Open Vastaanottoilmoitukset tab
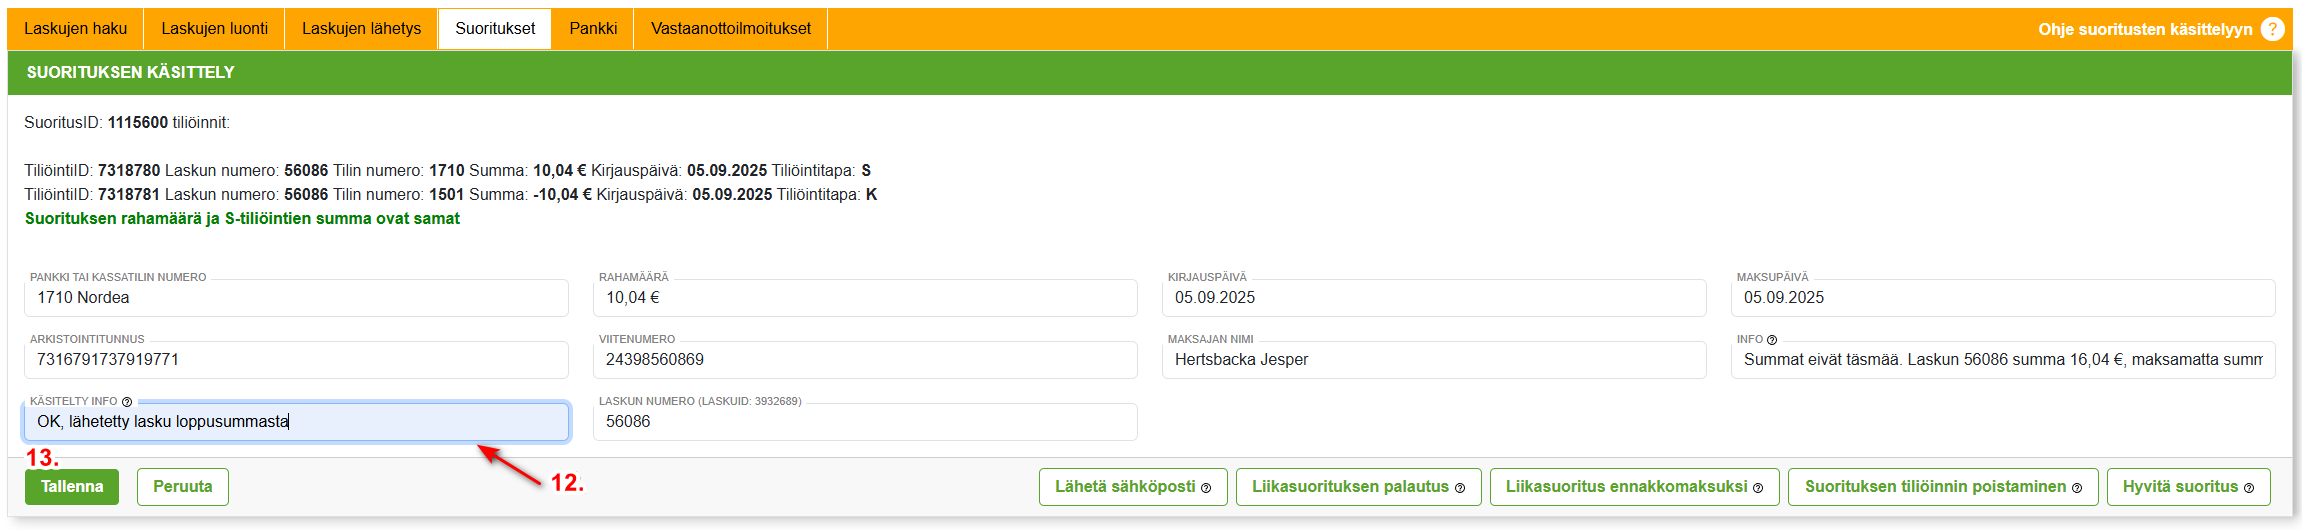The image size is (2302, 530). click(x=731, y=29)
